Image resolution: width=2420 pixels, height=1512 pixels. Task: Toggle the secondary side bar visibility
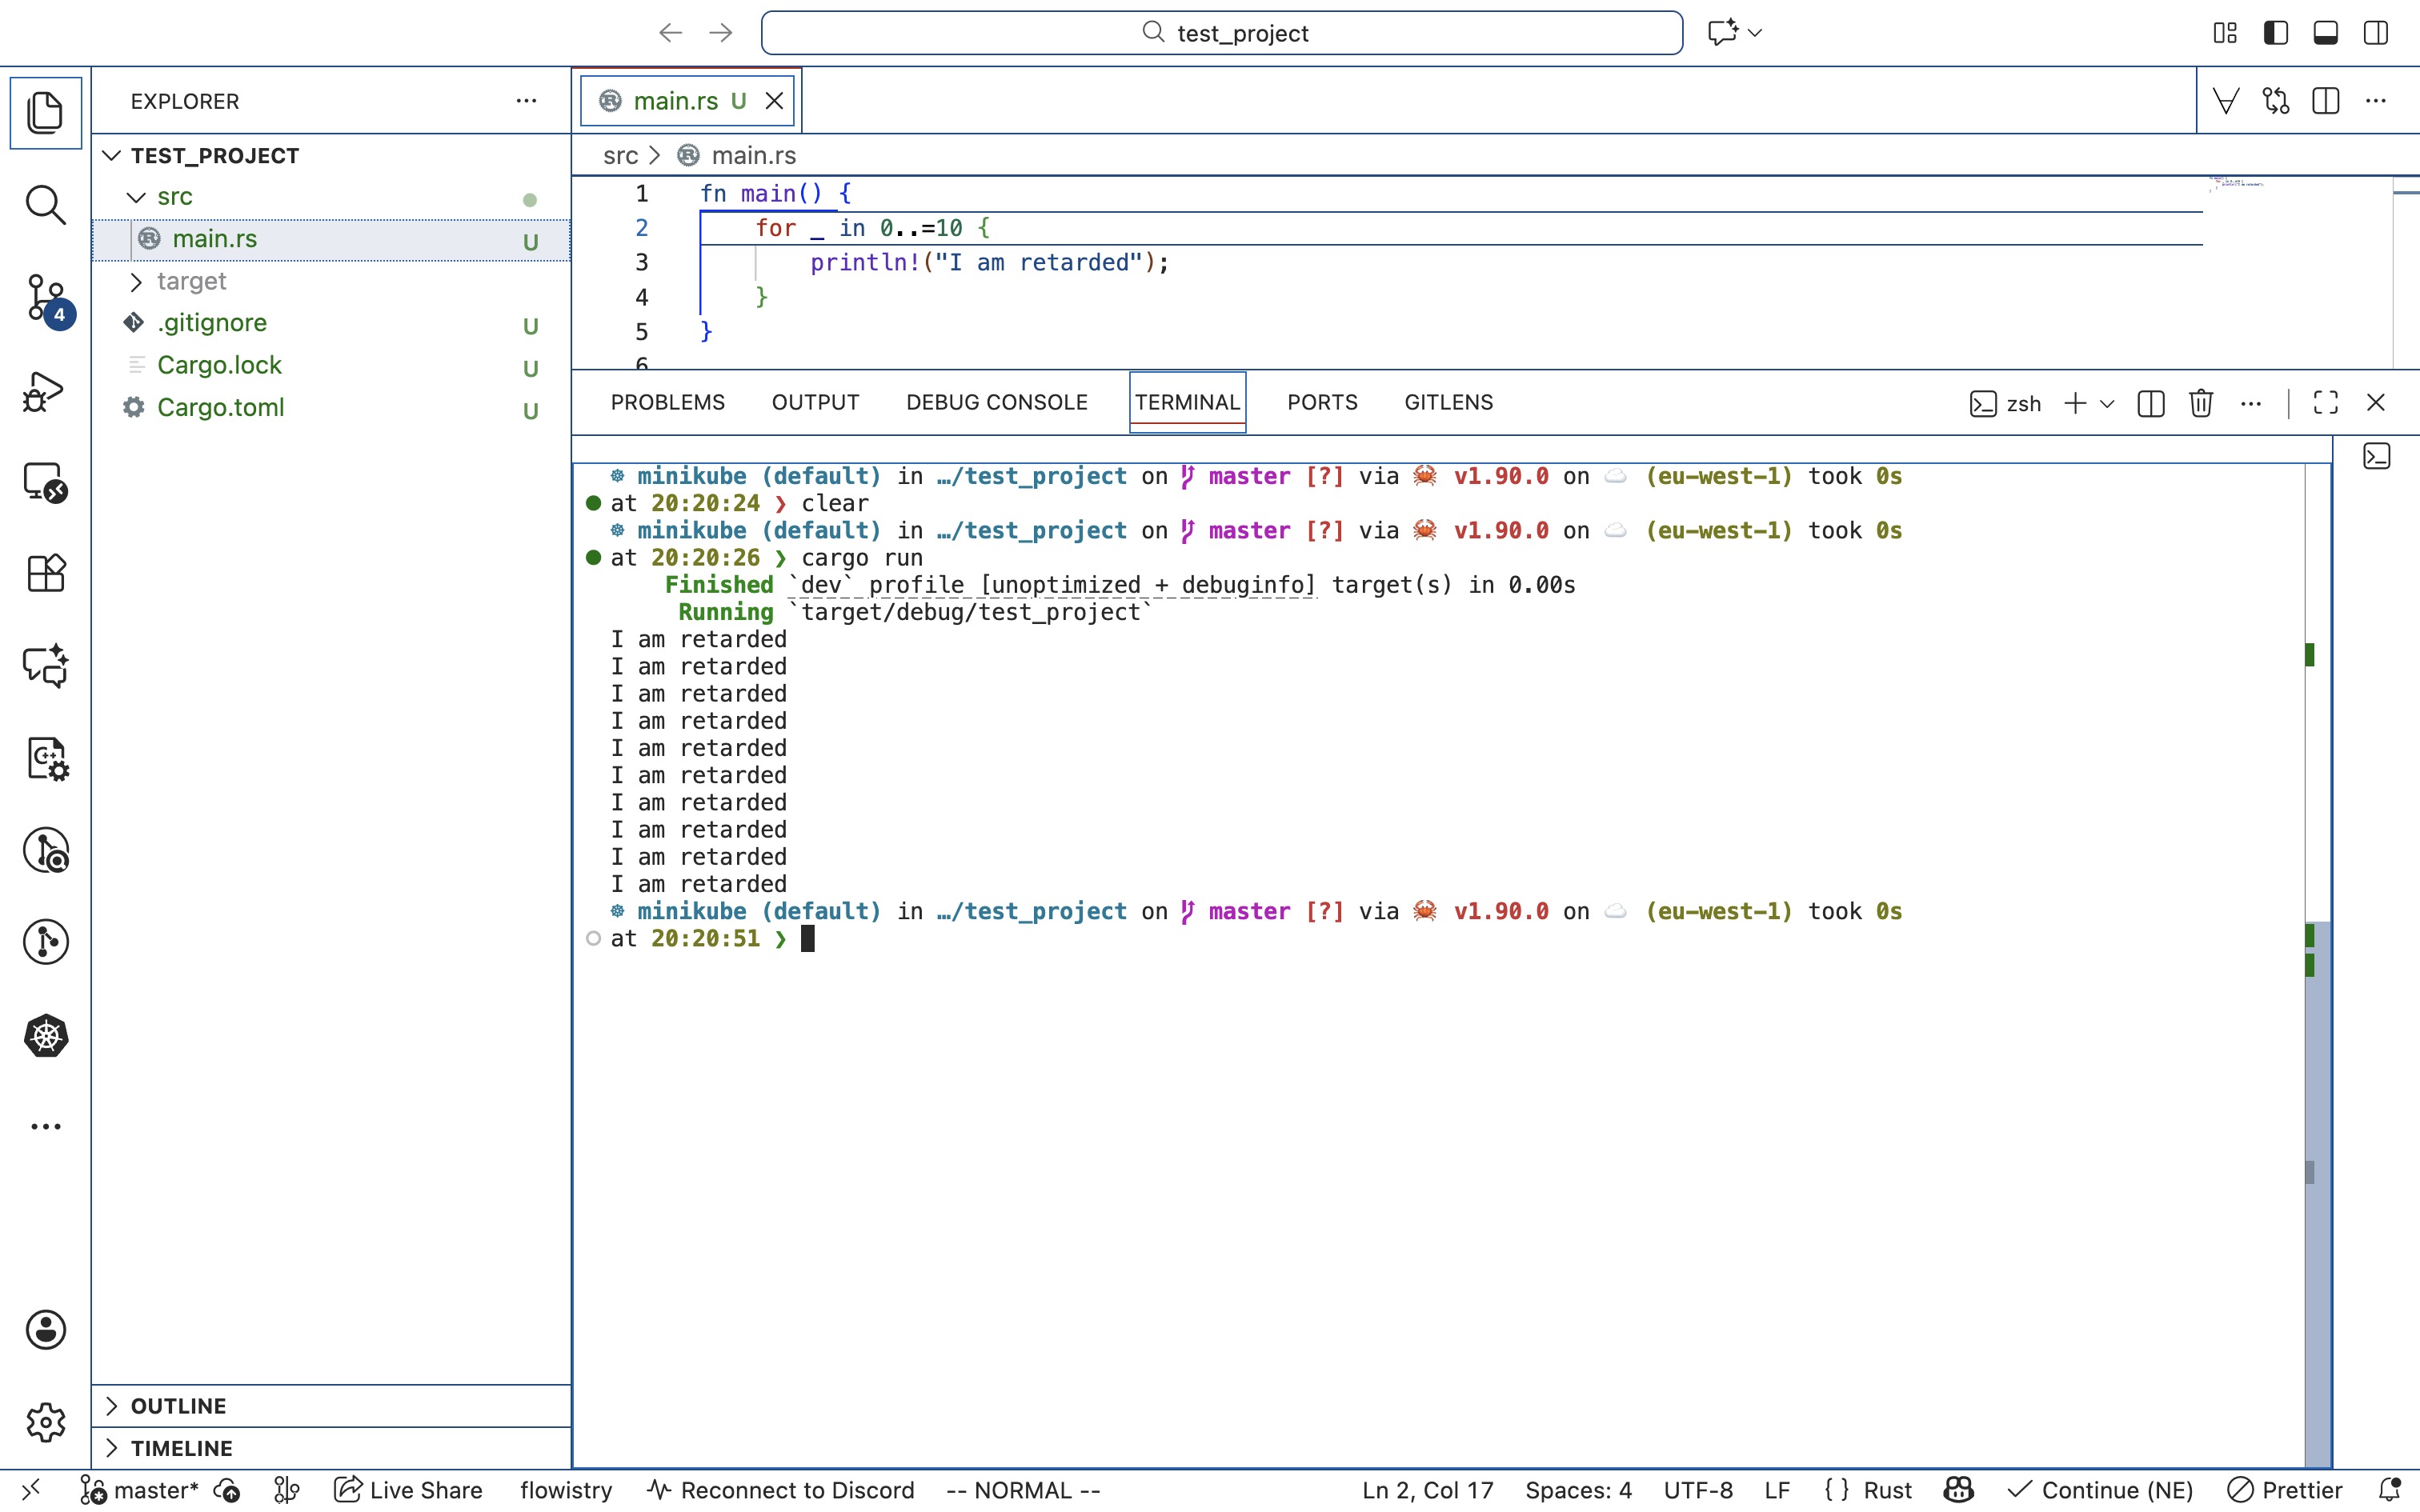tap(2376, 33)
